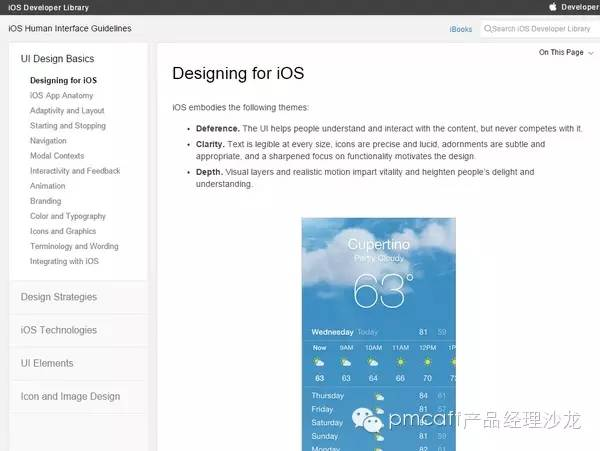Open Modal Contexts sidebar item
The image size is (600, 451).
[x=57, y=156]
